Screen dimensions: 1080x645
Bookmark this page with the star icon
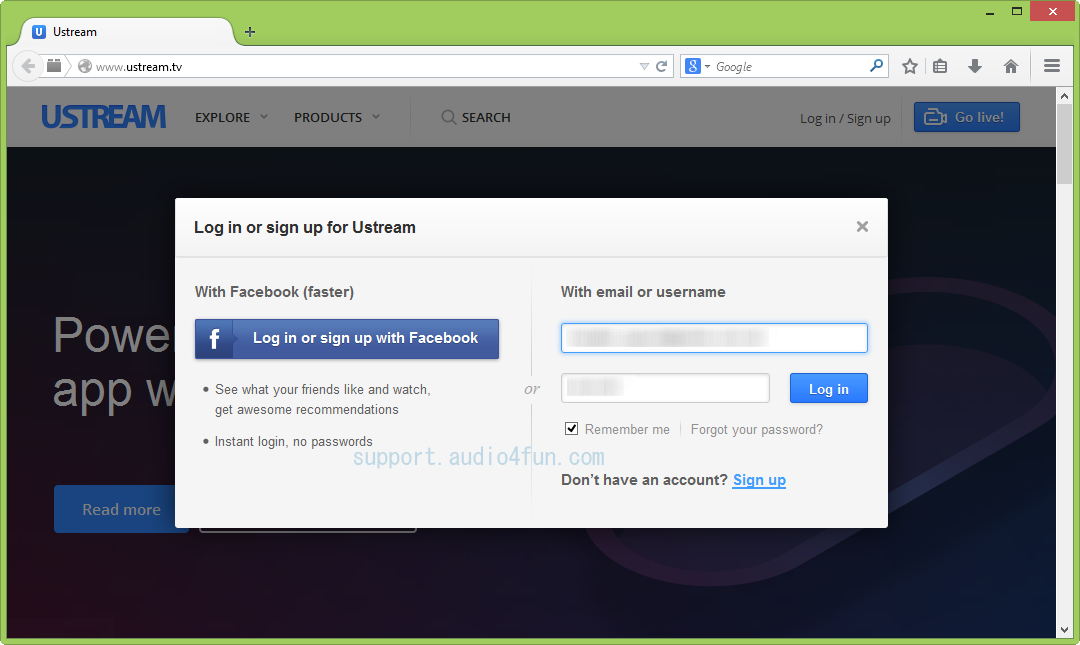pos(910,66)
